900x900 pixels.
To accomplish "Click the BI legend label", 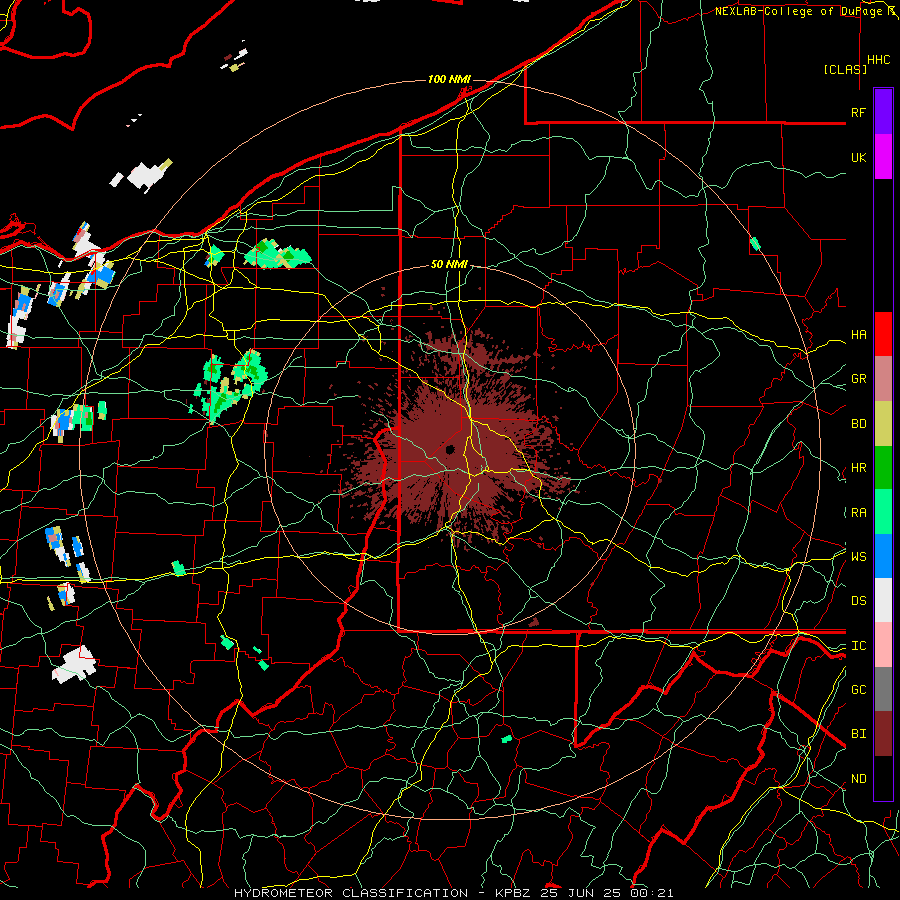I will pyautogui.click(x=858, y=734).
